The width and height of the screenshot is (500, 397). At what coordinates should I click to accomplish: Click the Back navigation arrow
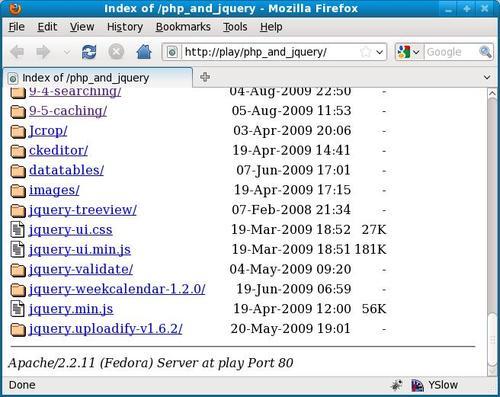click(x=17, y=52)
